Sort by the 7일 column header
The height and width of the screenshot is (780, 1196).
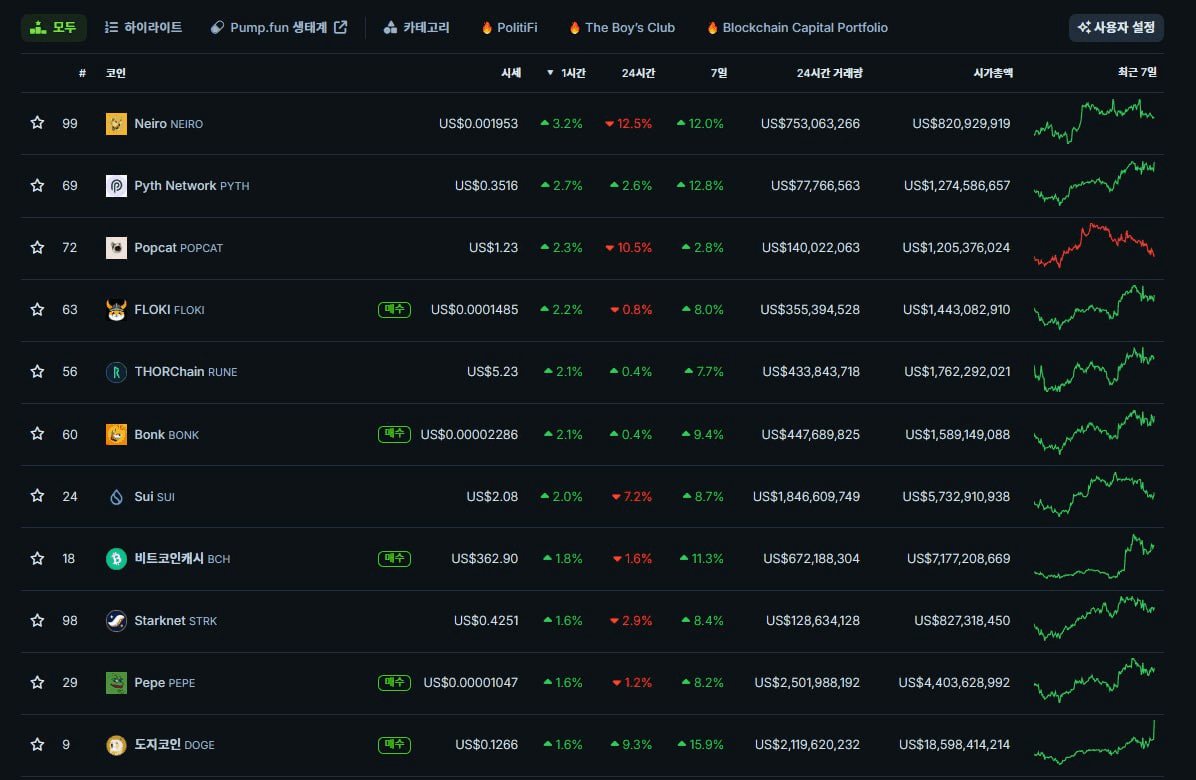(719, 73)
